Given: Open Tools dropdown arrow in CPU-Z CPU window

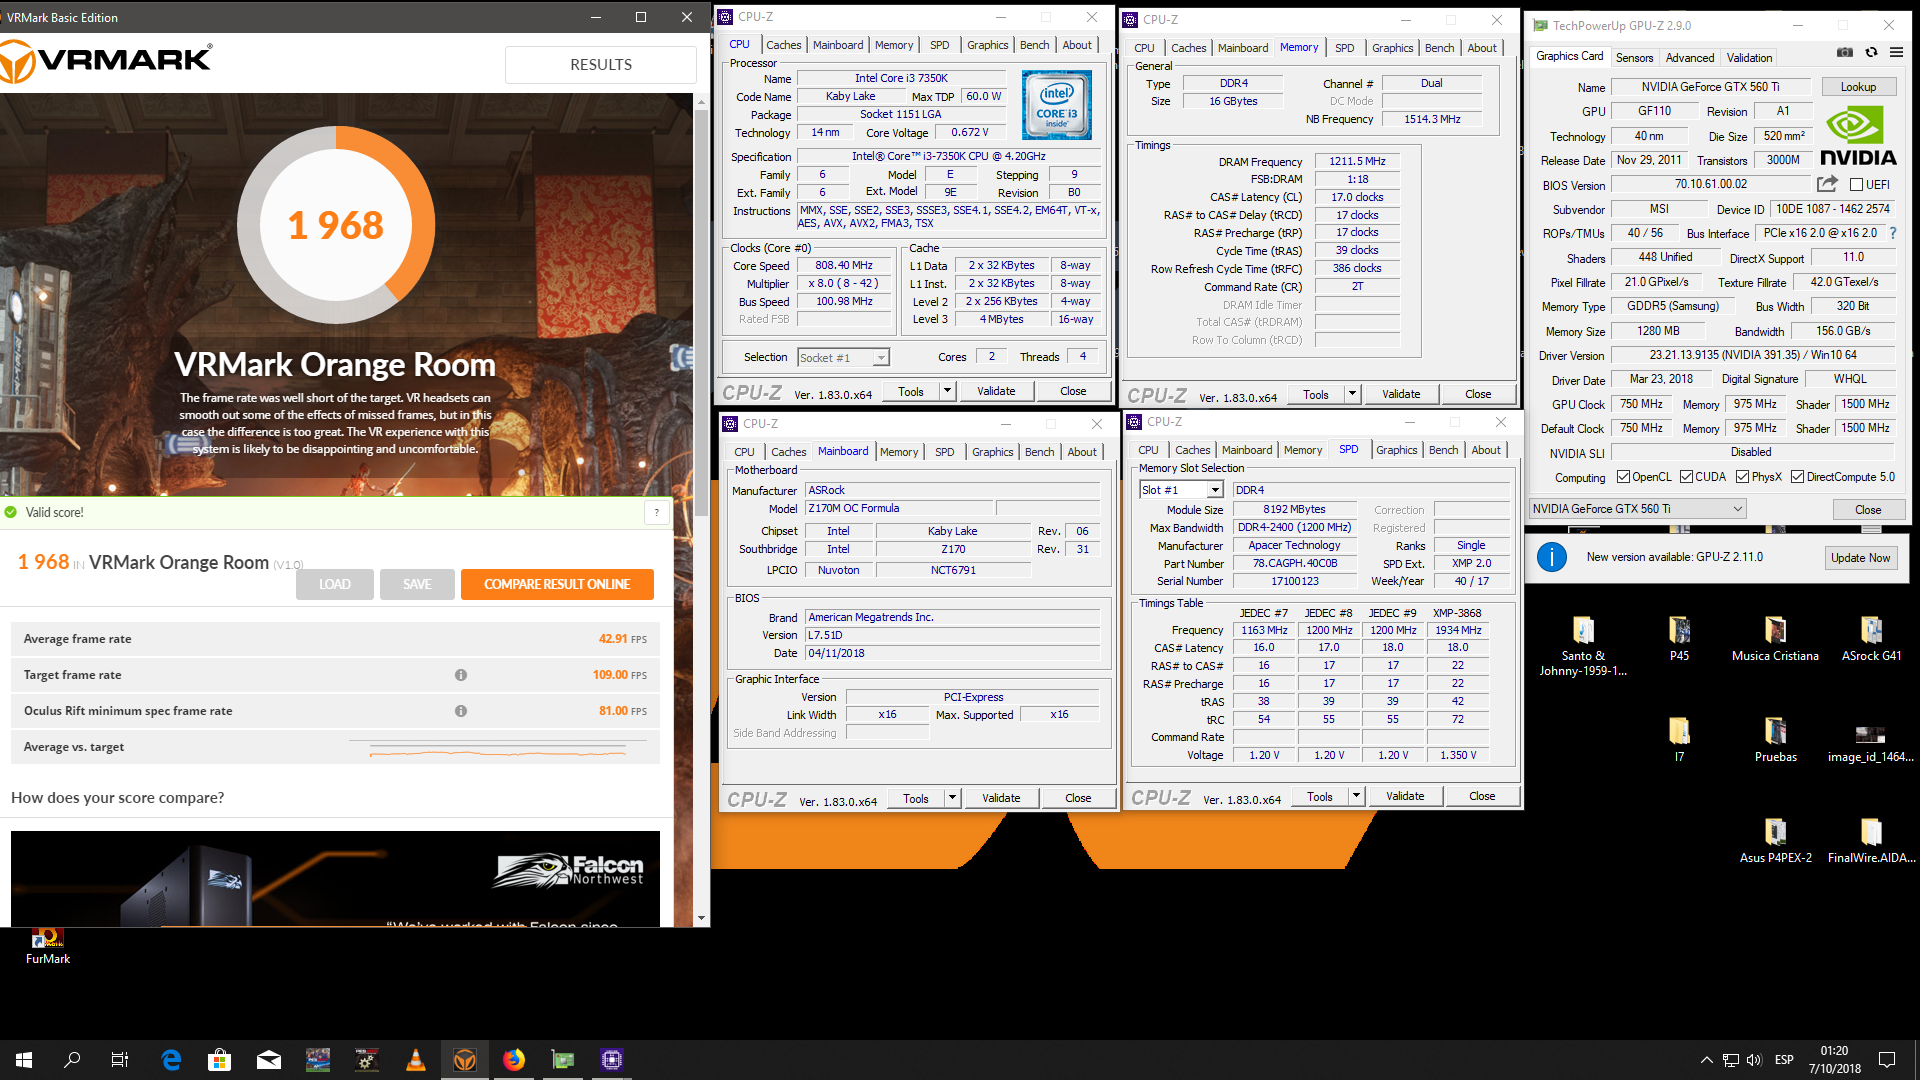Looking at the screenshot, I should tap(947, 391).
